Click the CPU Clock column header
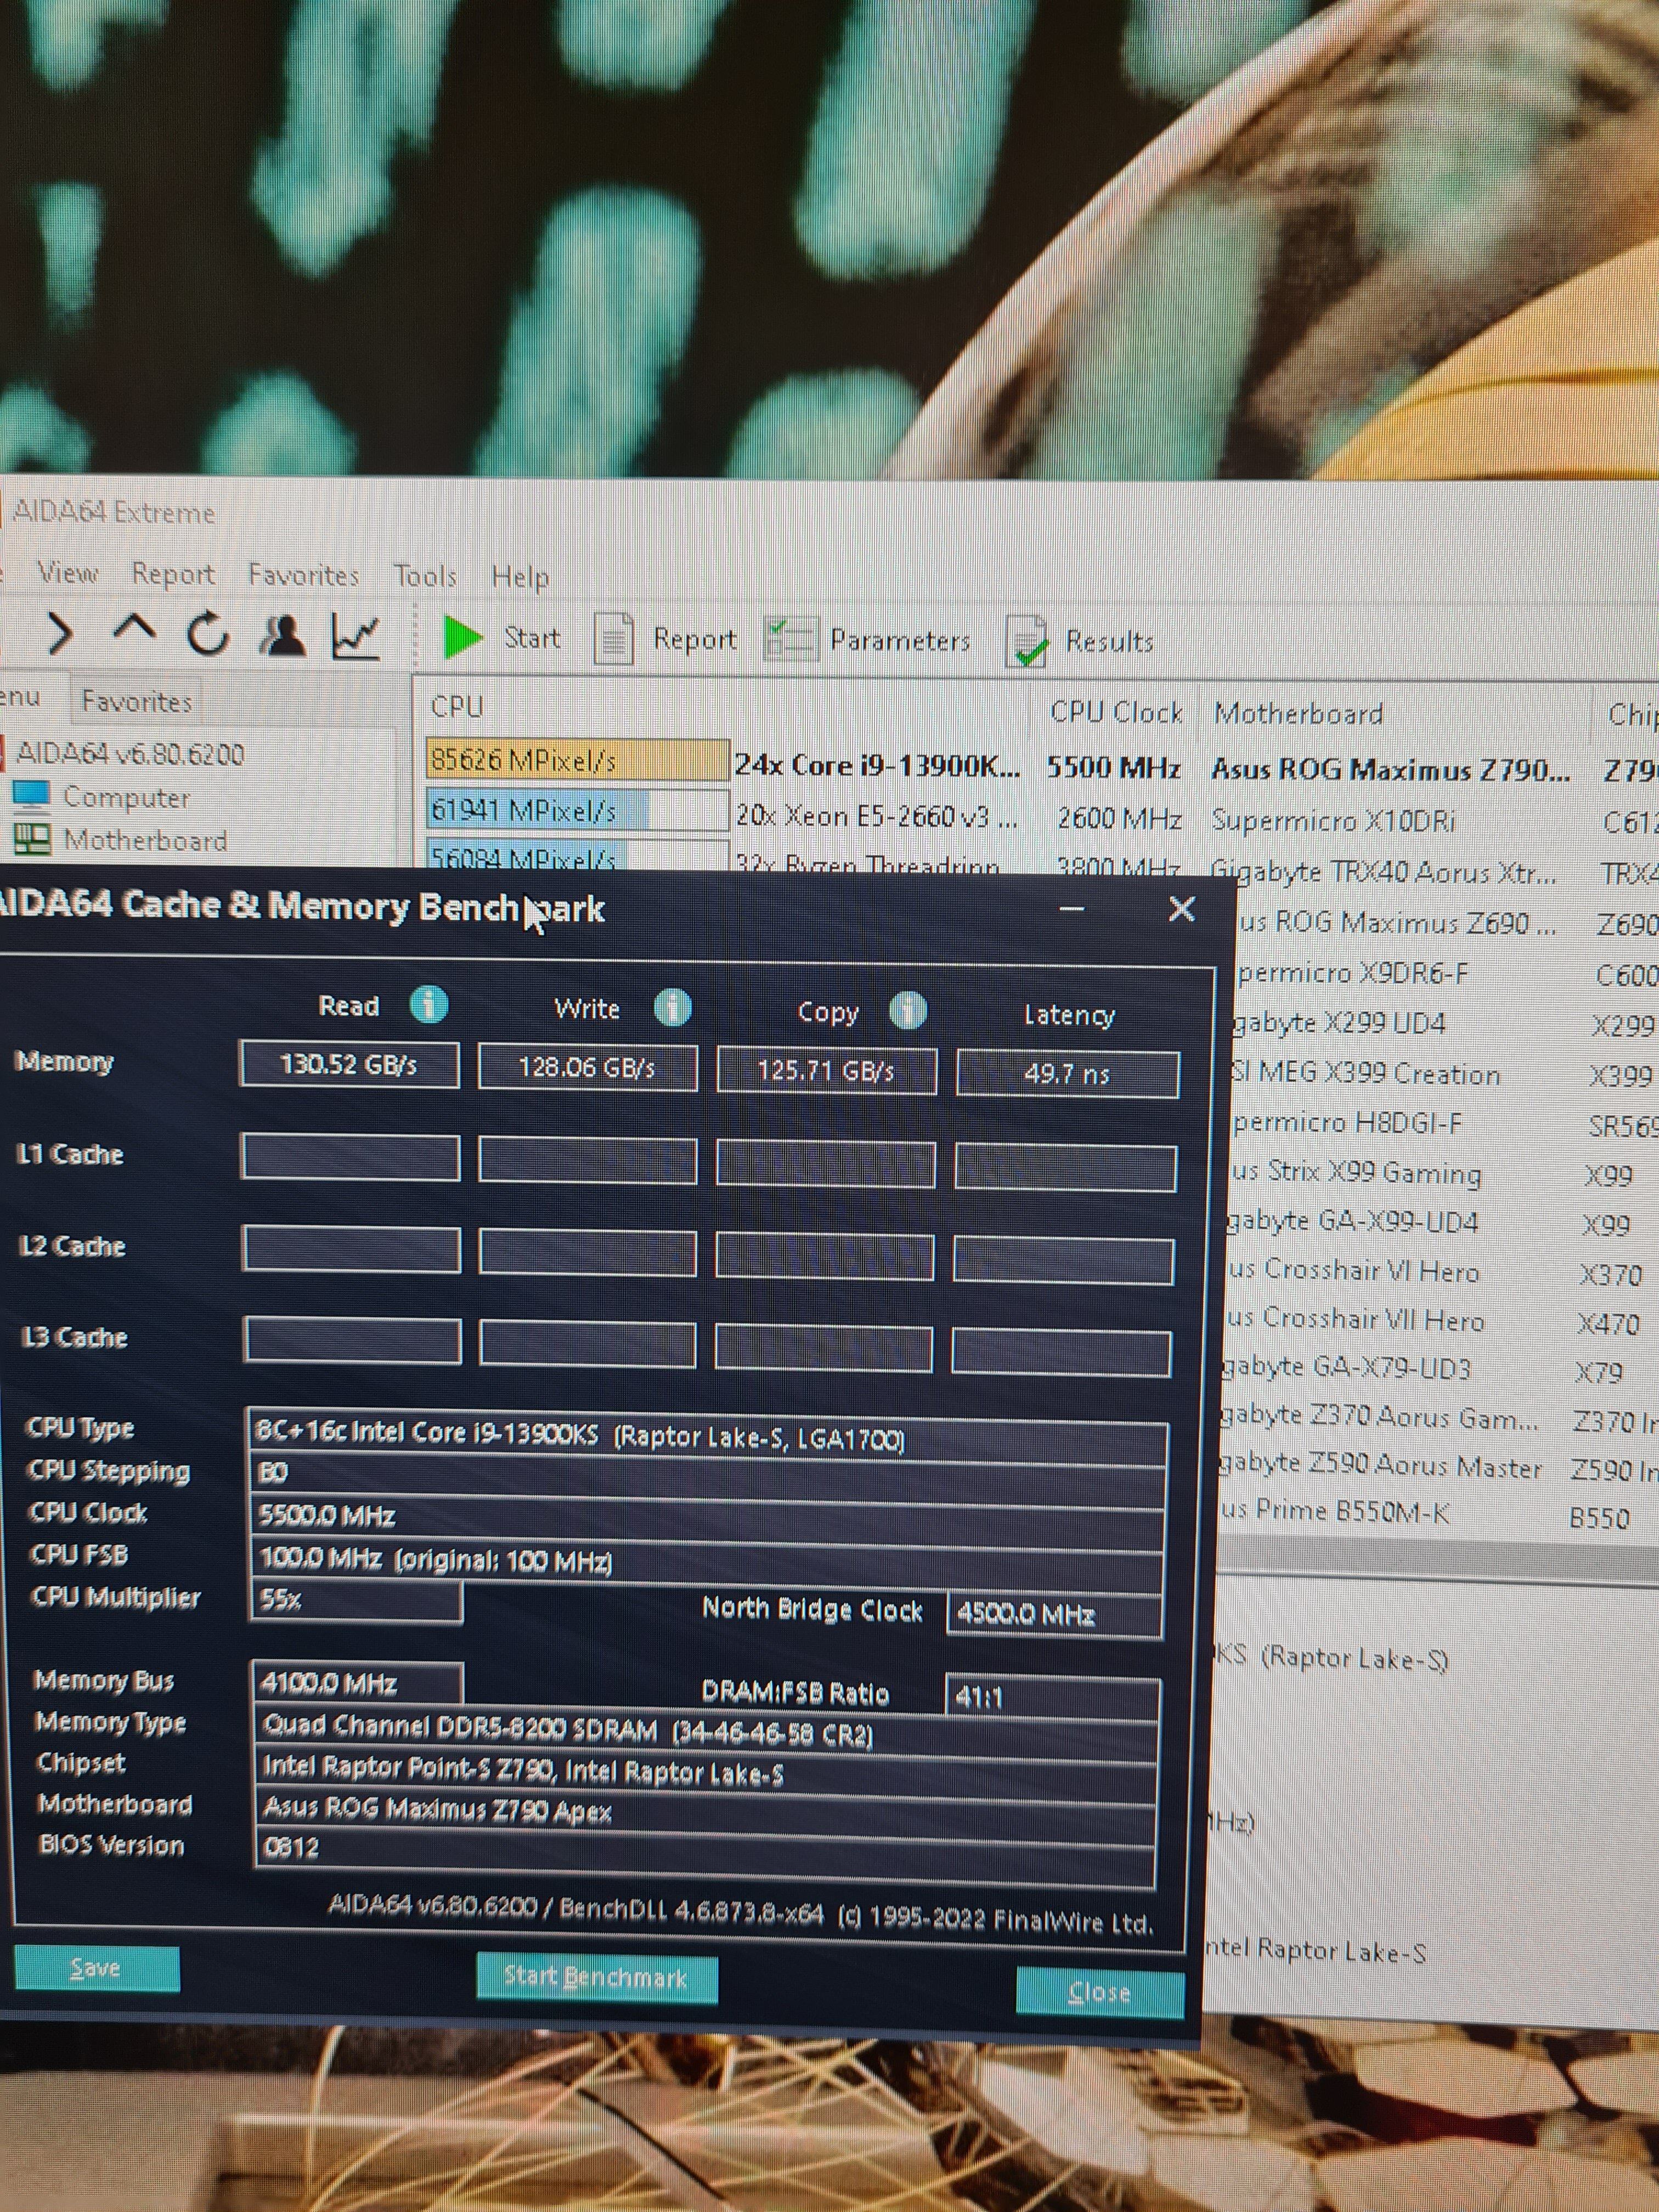This screenshot has width=1659, height=2212. tap(1116, 712)
